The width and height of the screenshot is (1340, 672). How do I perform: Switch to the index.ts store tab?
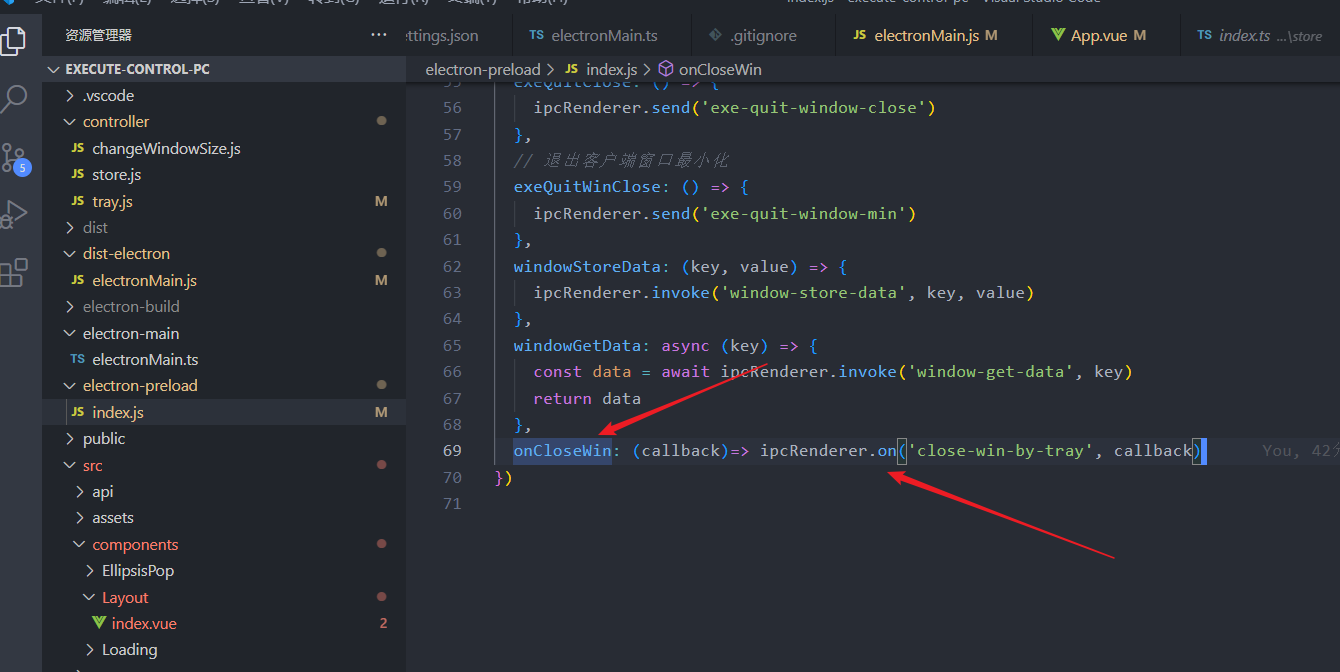pos(1259,35)
